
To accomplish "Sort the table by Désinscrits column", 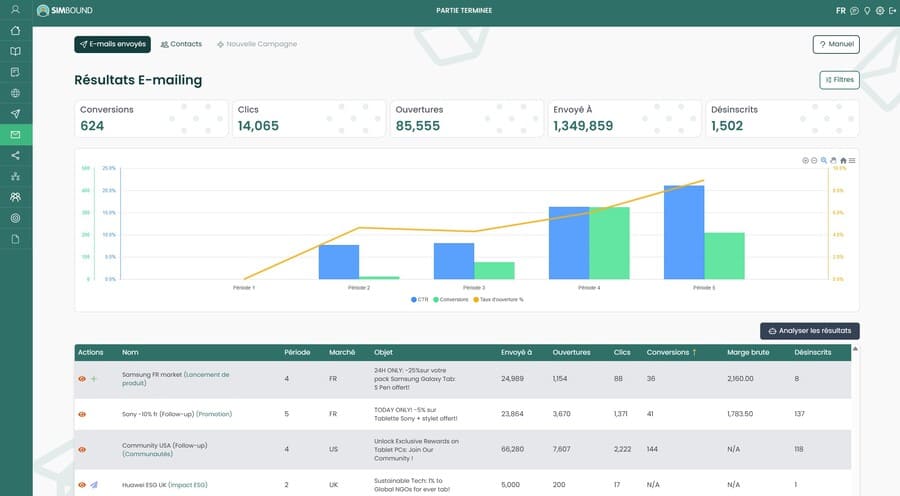I will click(813, 352).
